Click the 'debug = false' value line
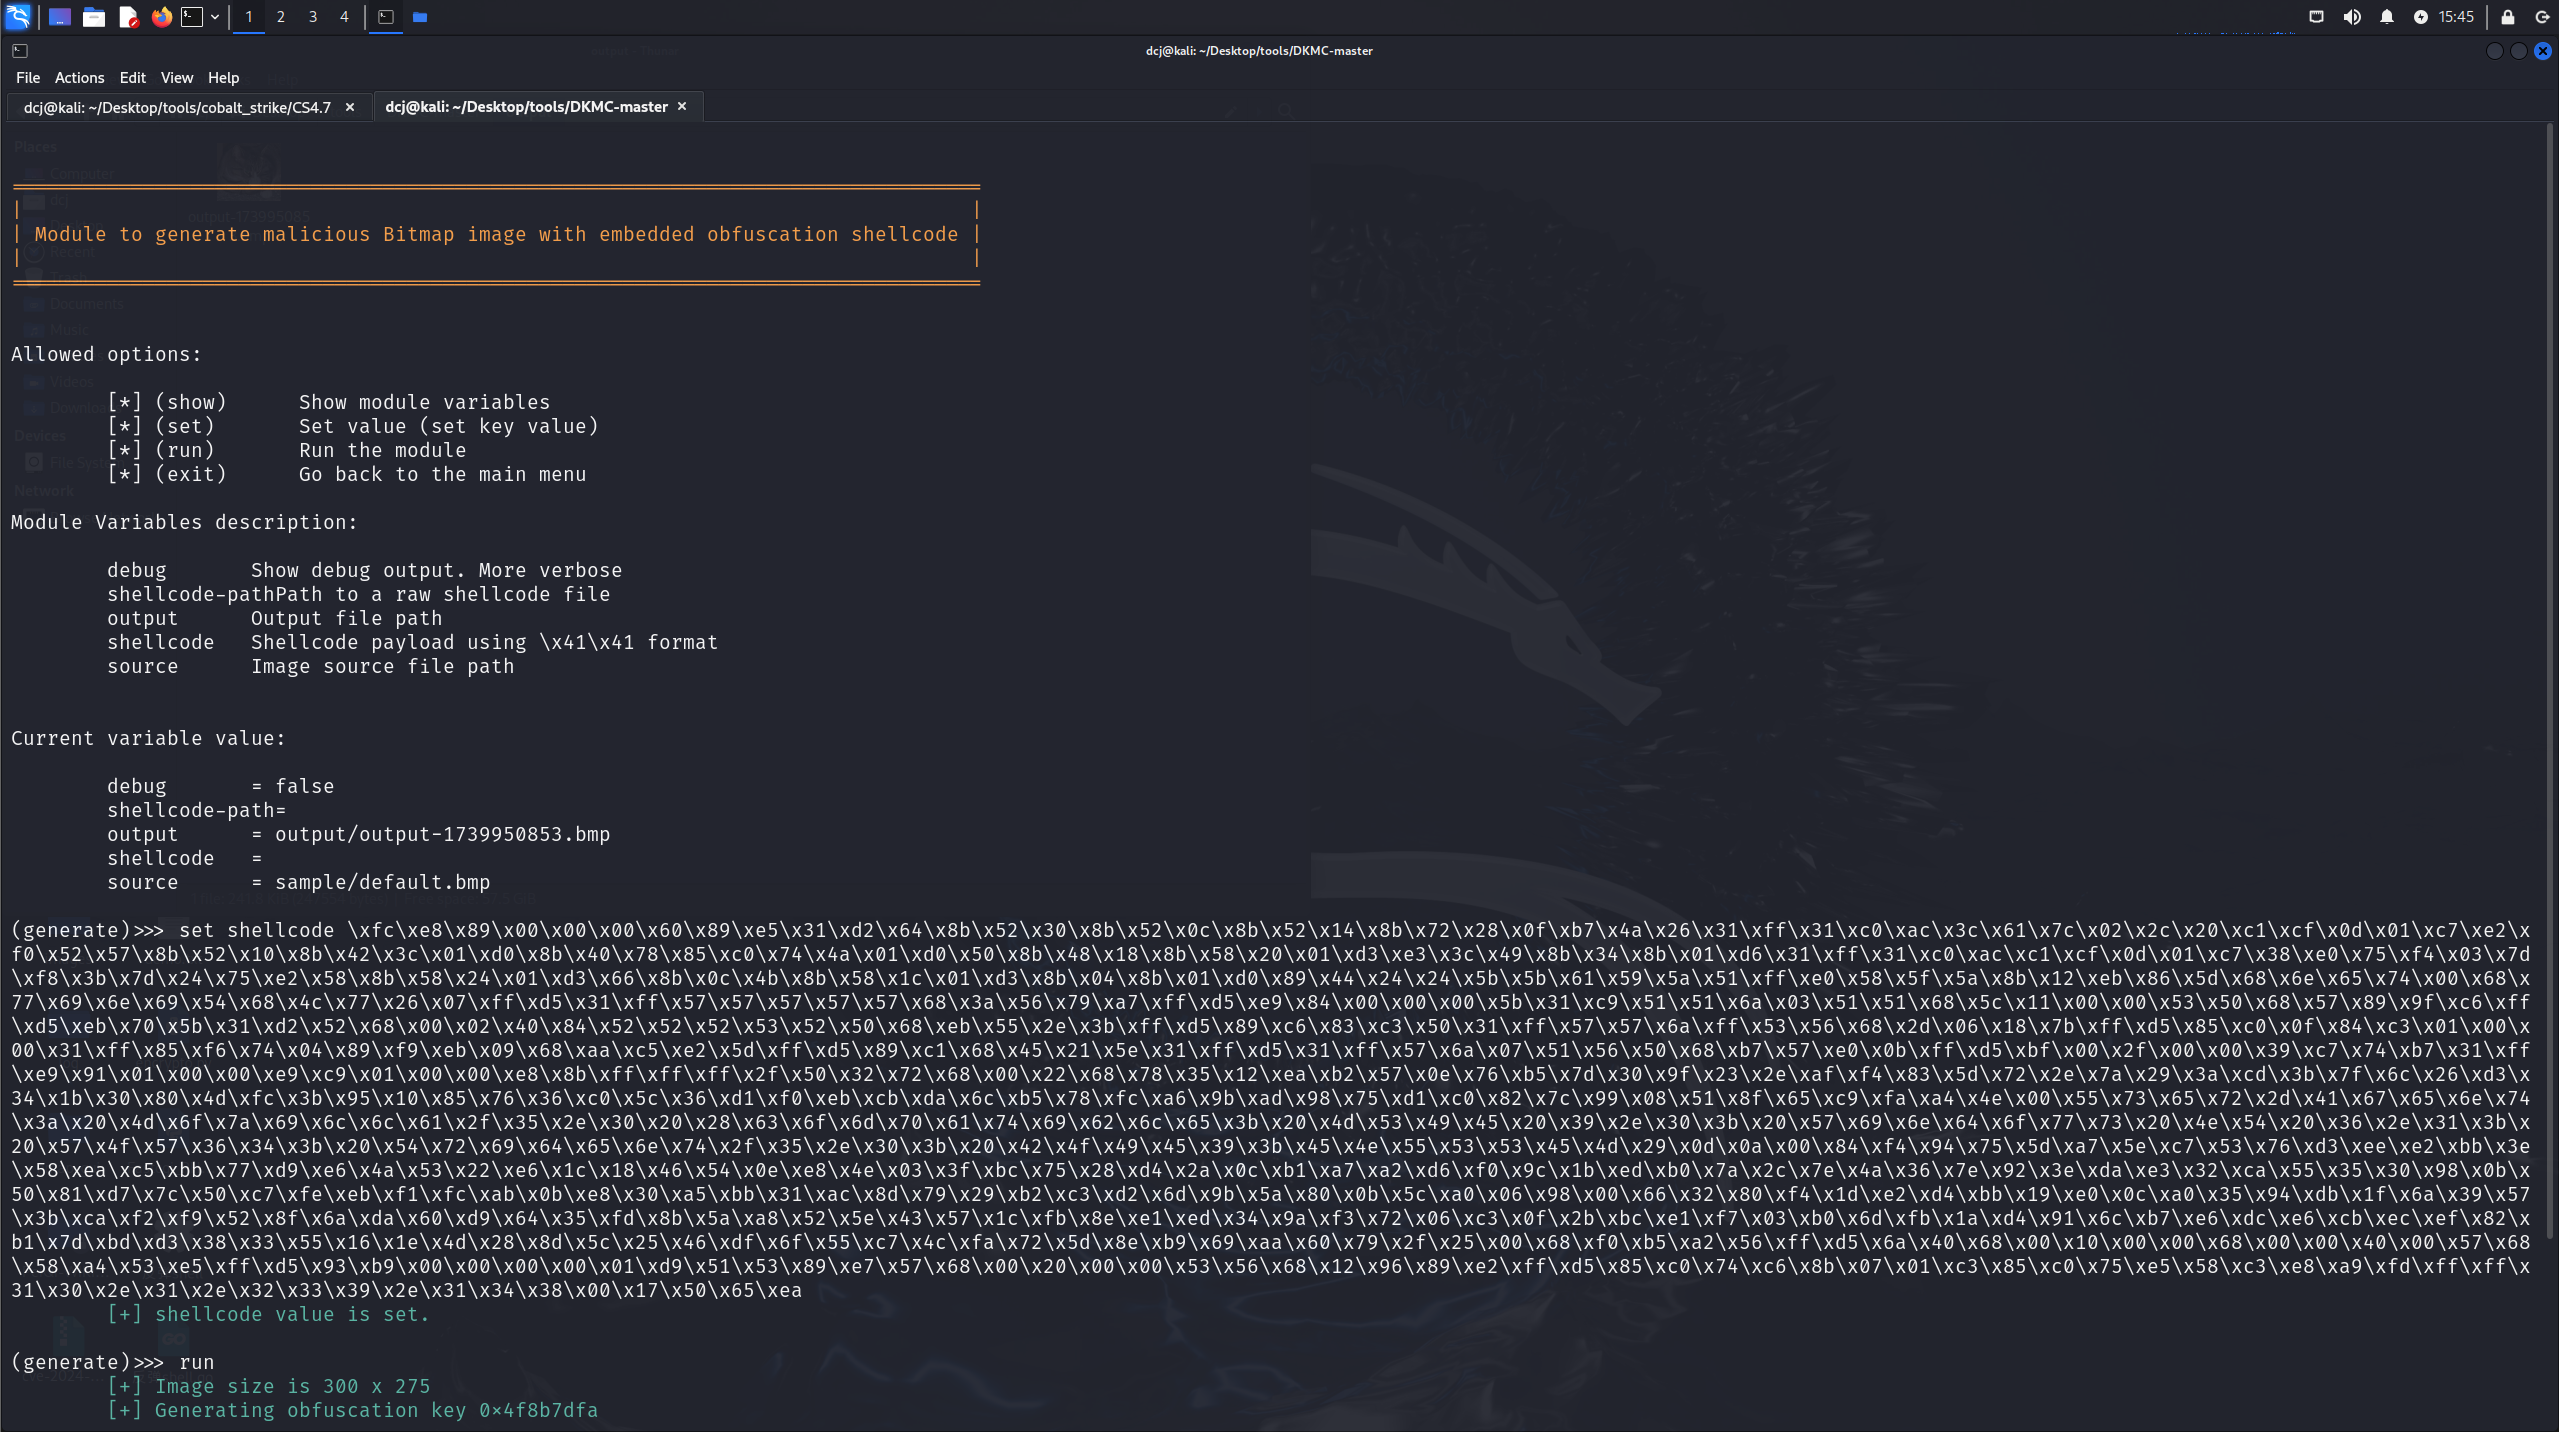Screen dimensions: 2559x1432 coord(221,787)
